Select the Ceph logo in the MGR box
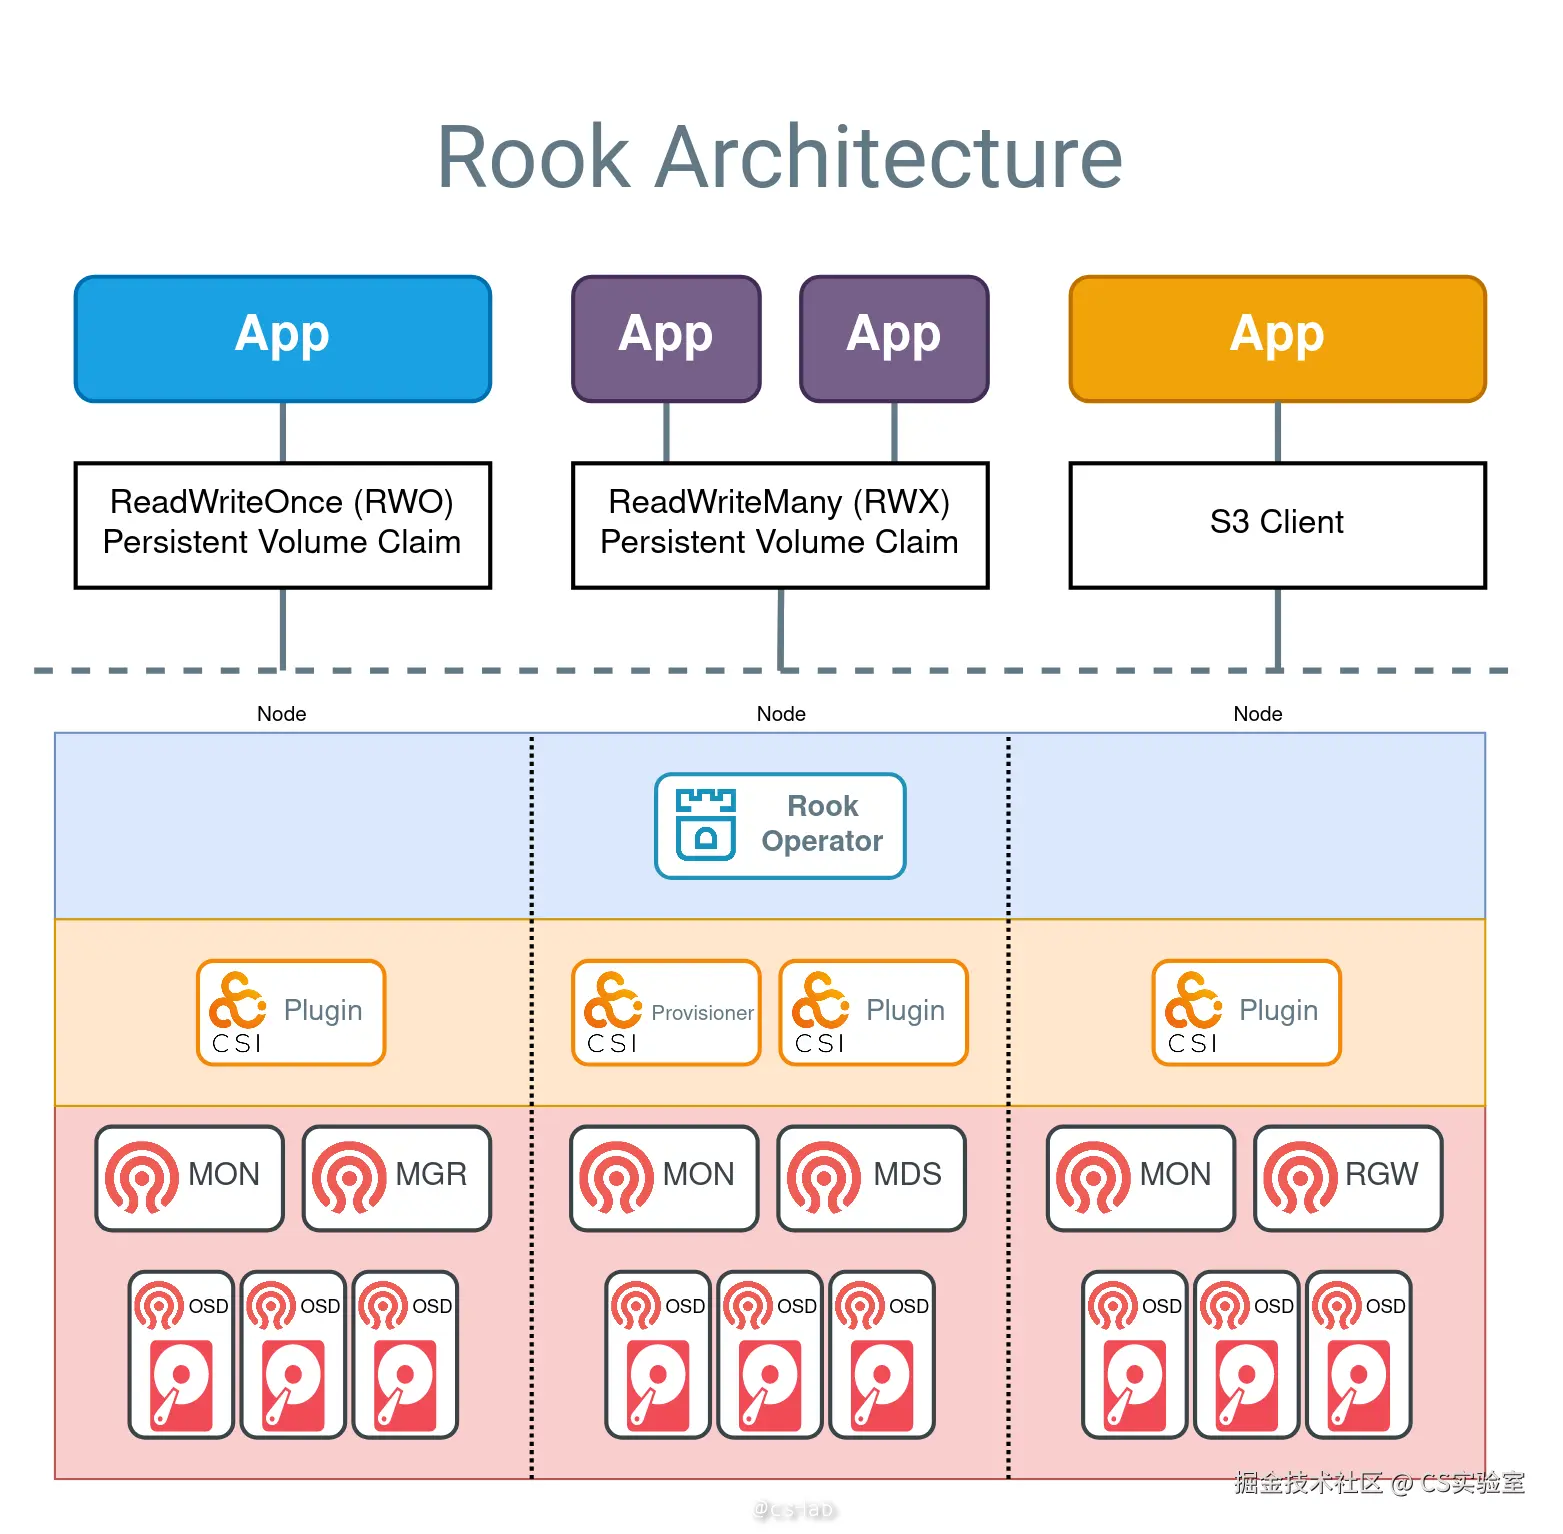Image resolution: width=1563 pixels, height=1534 pixels. [x=349, y=1177]
